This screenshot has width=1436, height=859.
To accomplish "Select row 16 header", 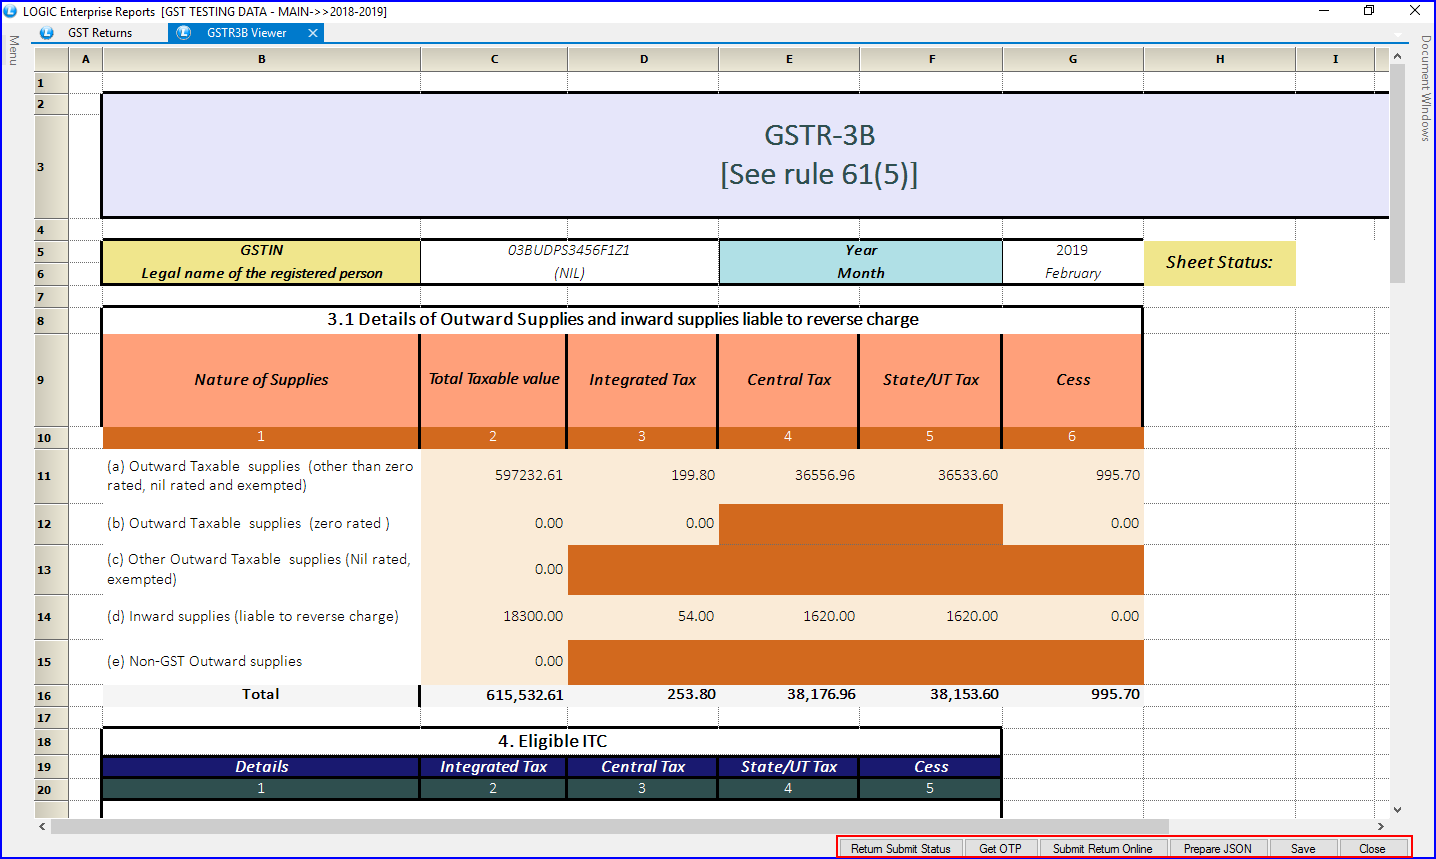I will point(51,695).
